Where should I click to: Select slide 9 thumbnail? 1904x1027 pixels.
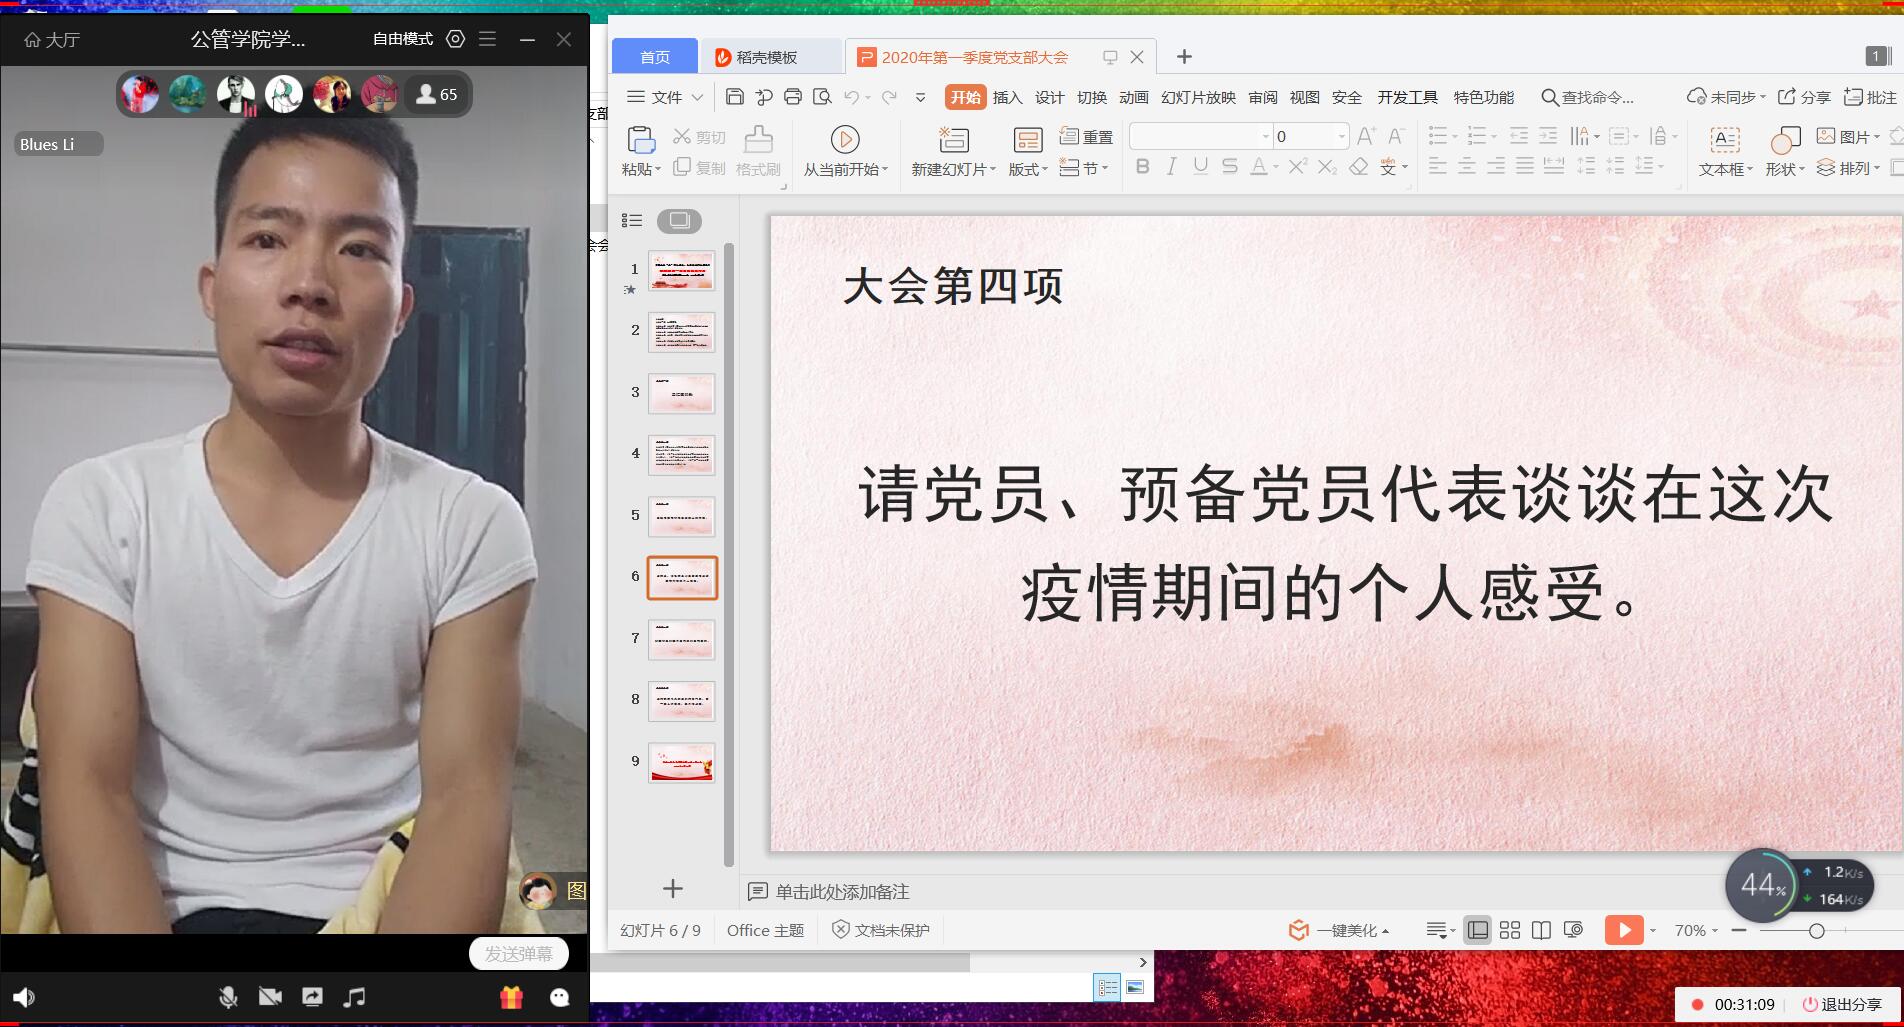pos(682,763)
